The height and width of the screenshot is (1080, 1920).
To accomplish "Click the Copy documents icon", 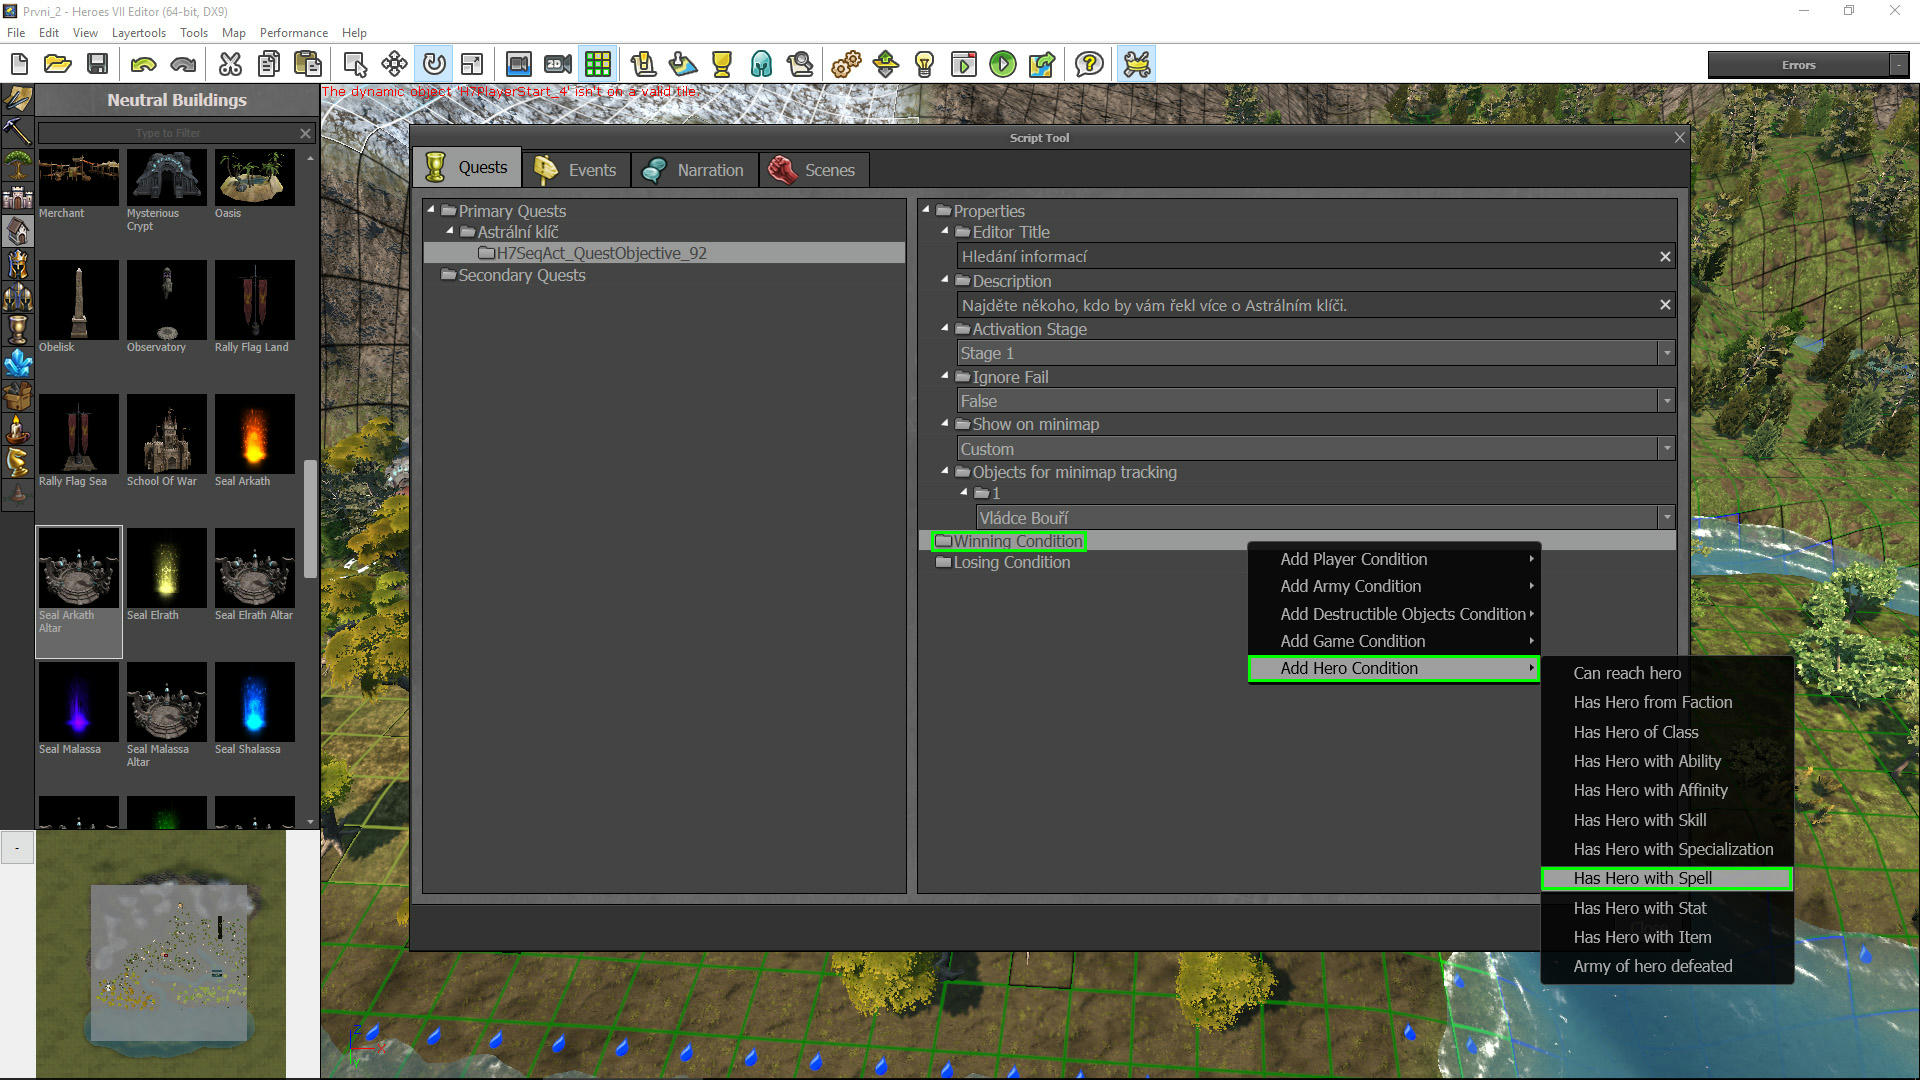I will (x=269, y=65).
